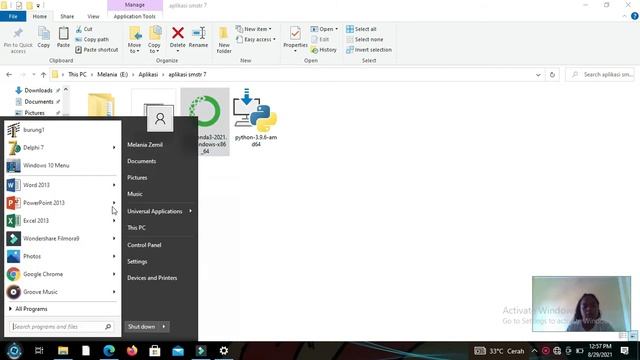Image resolution: width=640 pixels, height=360 pixels.
Task: Open Microsoft Edge from the taskbar
Action: [109, 351]
